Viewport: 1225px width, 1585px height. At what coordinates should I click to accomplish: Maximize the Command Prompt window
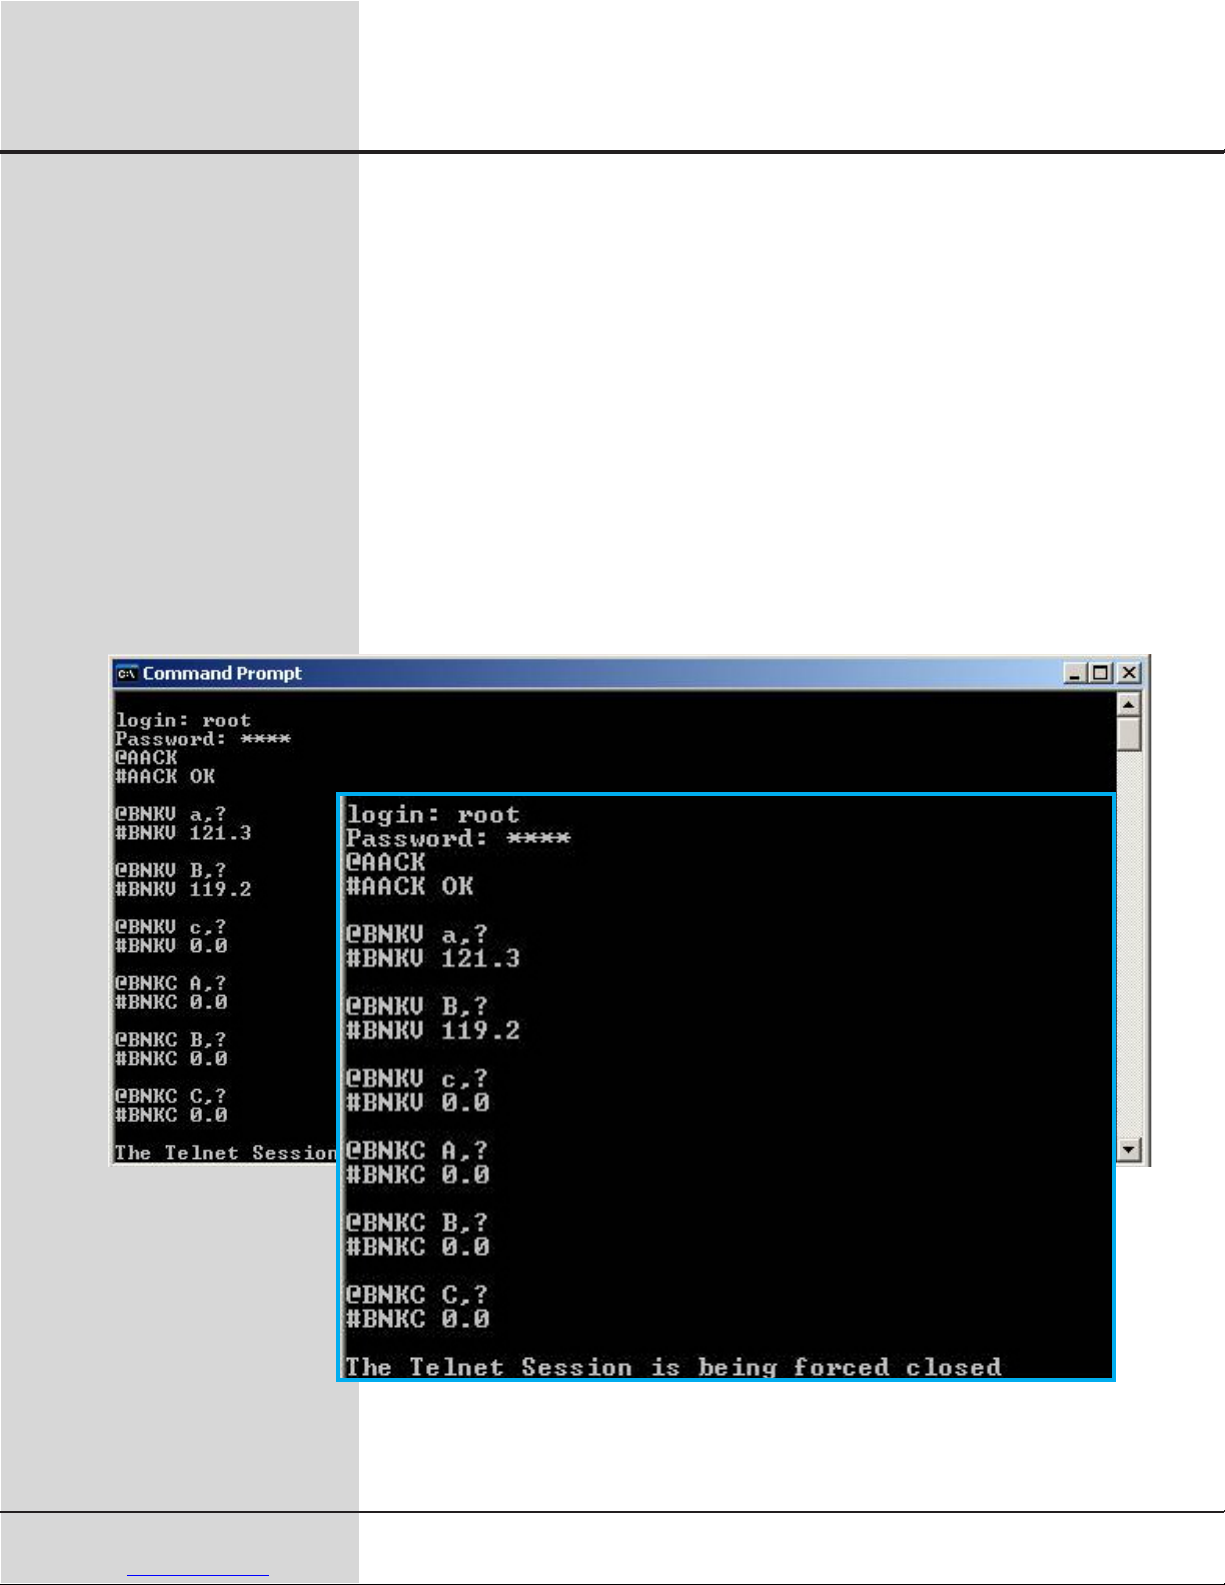coord(1101,673)
